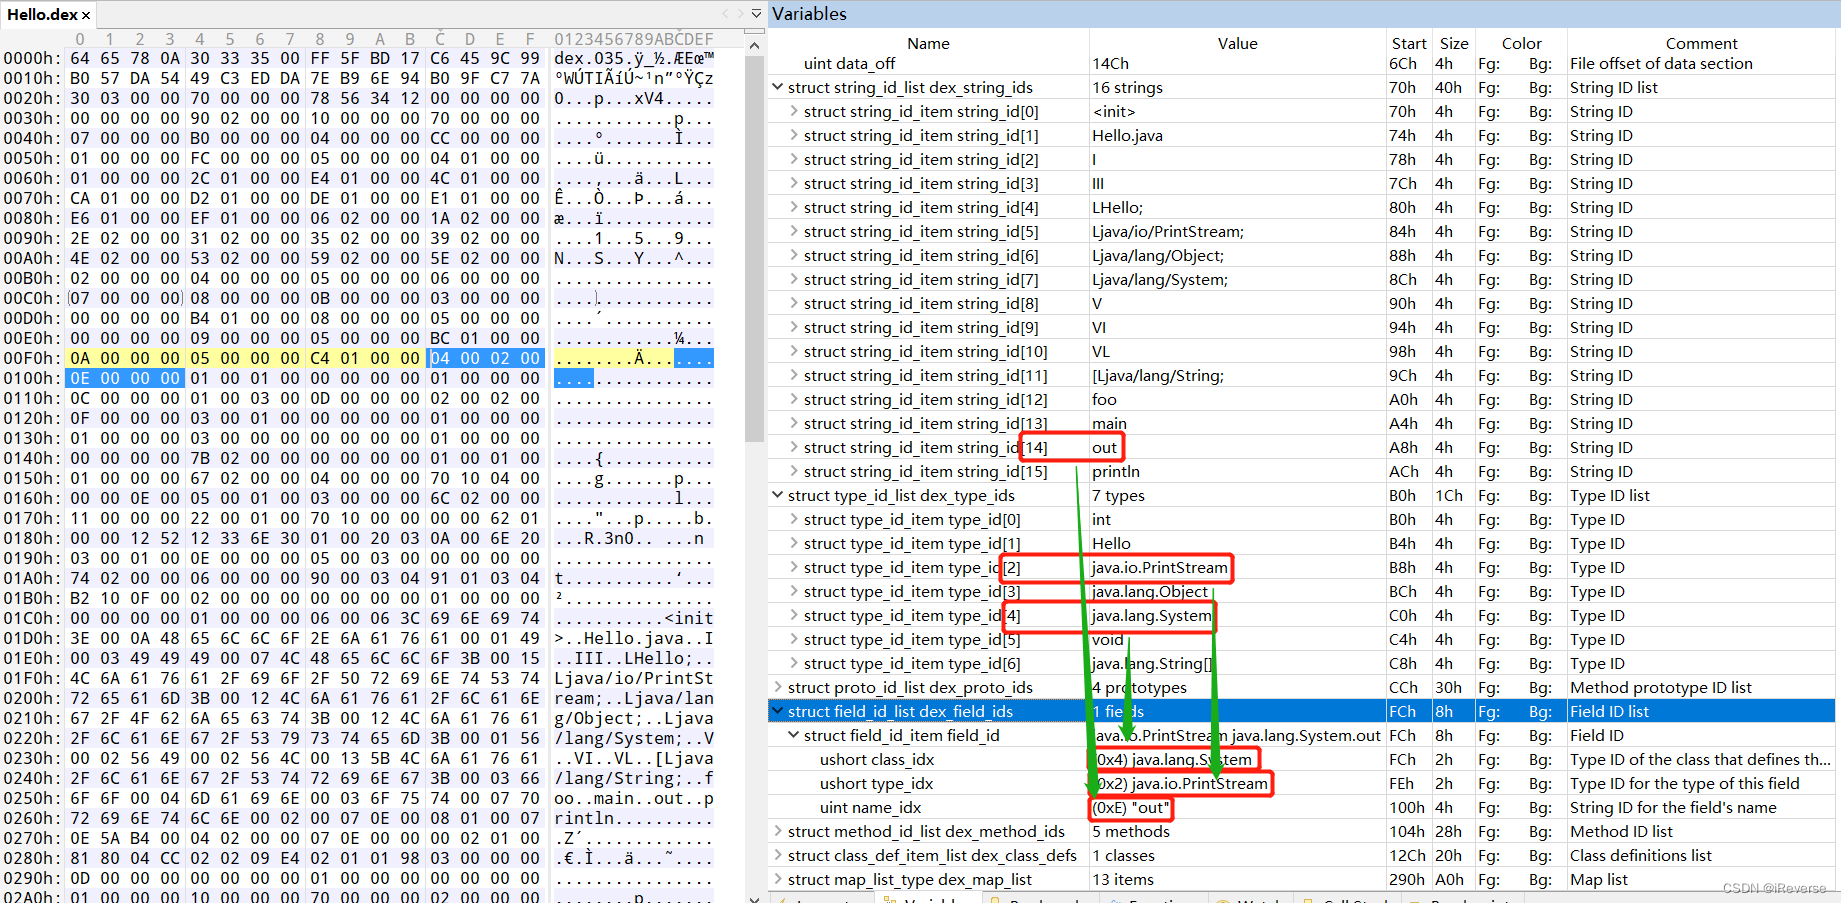Screen dimensions: 1841x903
Task: Select the ushort type_idx row
Action: [x=1301, y=783]
